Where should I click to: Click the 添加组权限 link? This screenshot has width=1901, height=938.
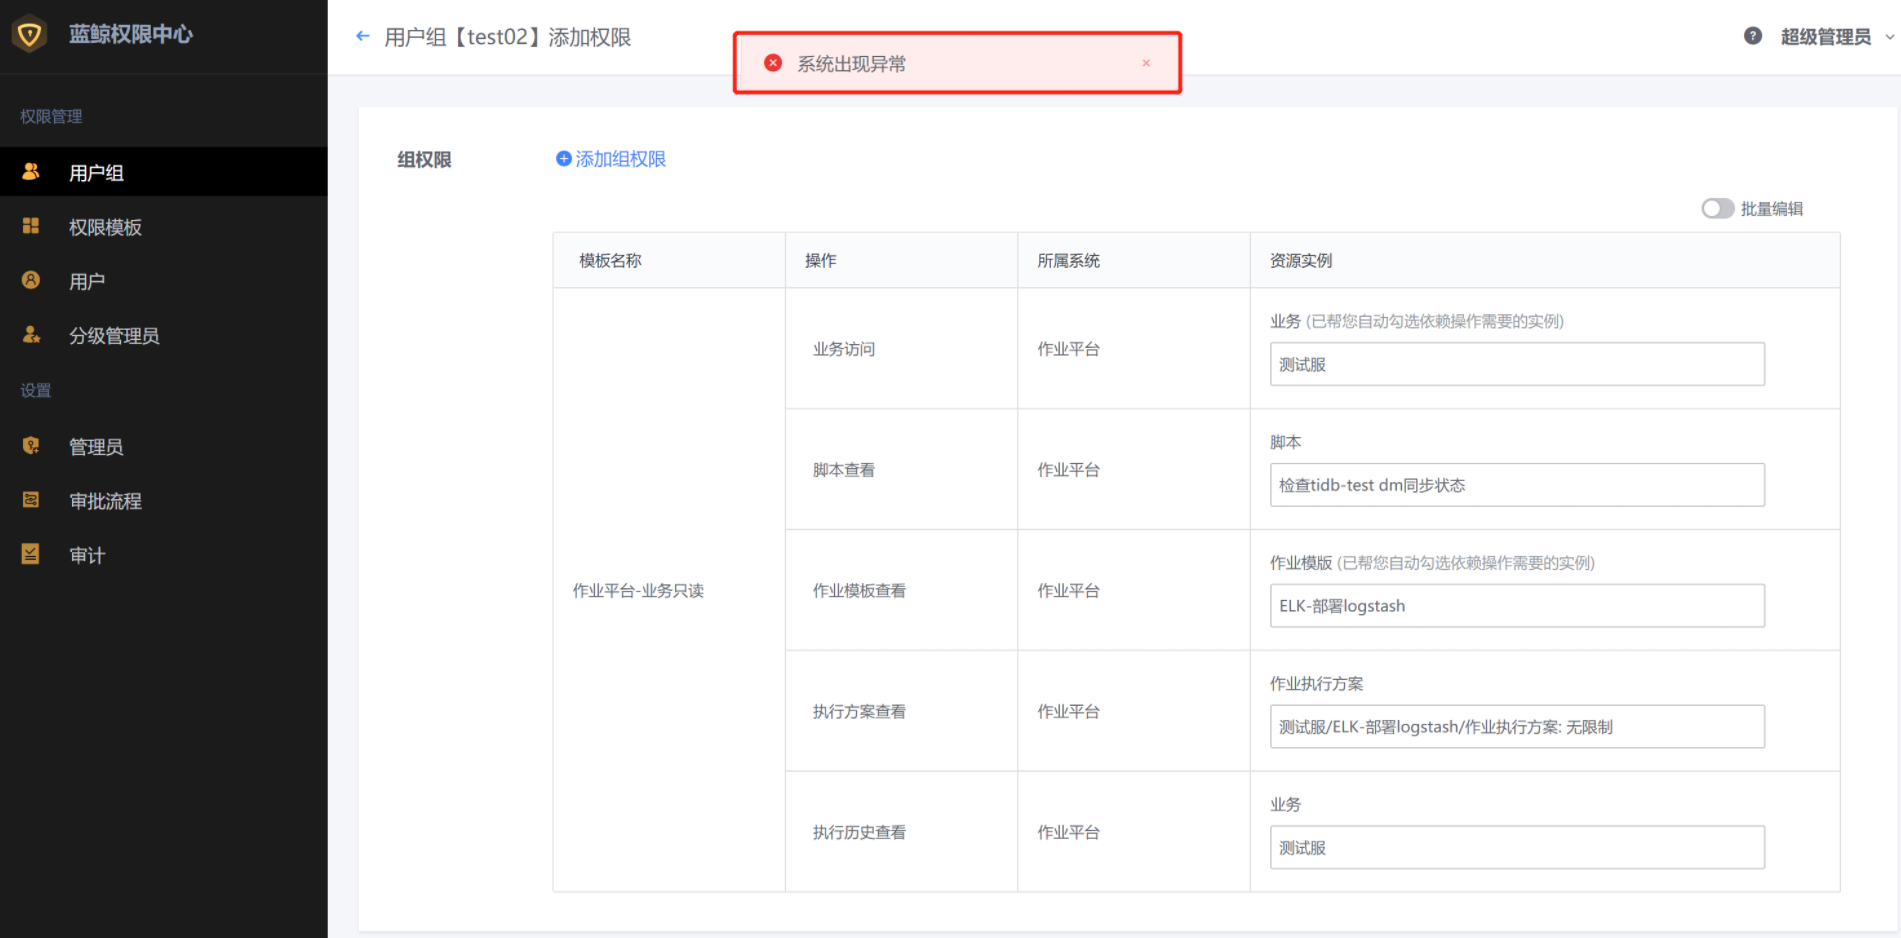(x=618, y=158)
